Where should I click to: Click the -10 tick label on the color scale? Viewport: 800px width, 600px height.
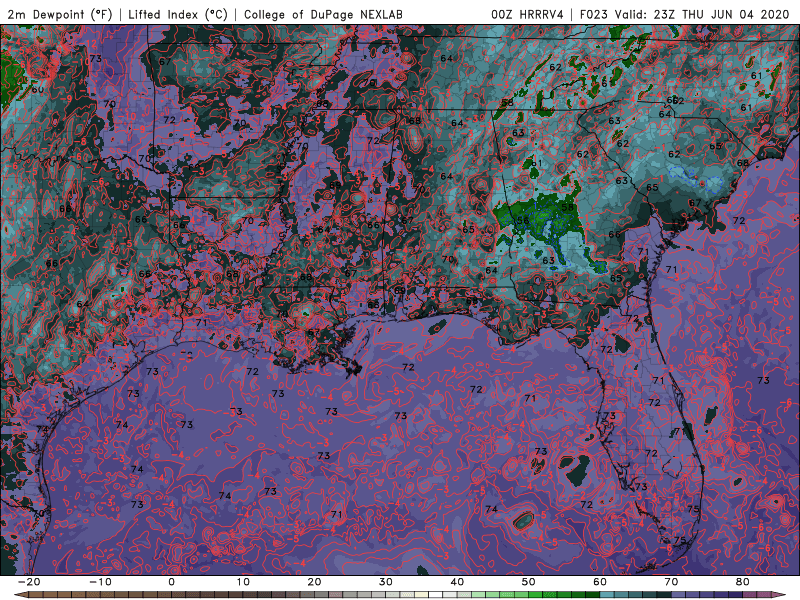pyautogui.click(x=100, y=582)
